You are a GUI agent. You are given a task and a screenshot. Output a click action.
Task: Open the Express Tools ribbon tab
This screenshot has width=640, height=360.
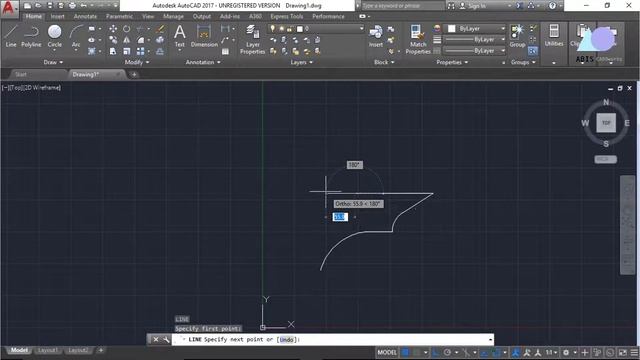click(x=287, y=16)
